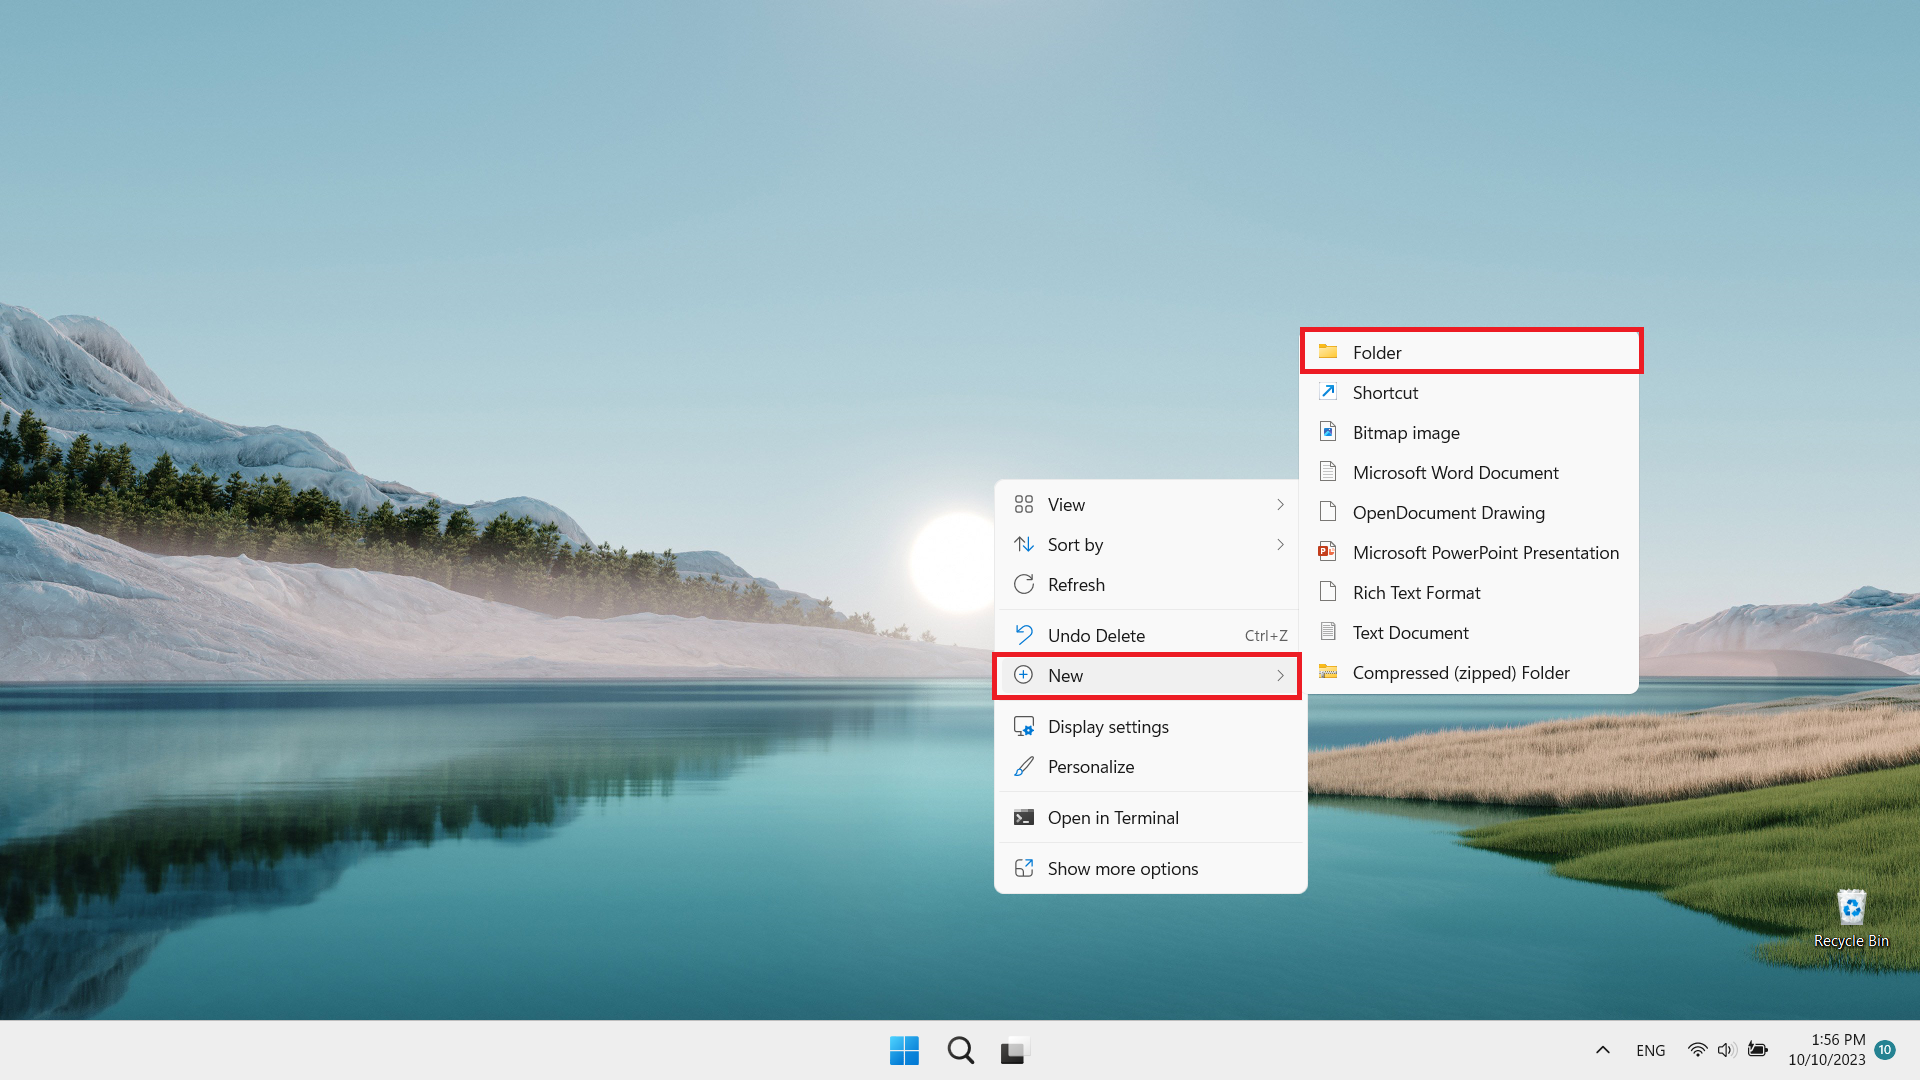Click the Ctrl+Z shortcut hint text
Image resolution: width=1920 pixels, height=1080 pixels.
click(x=1266, y=636)
